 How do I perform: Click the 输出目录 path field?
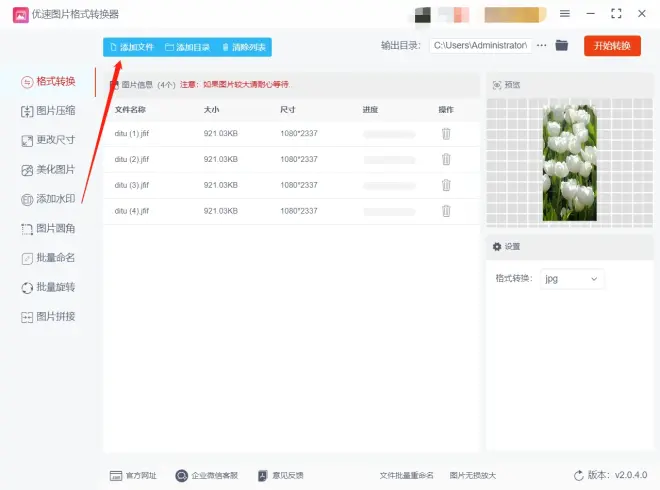(480, 46)
